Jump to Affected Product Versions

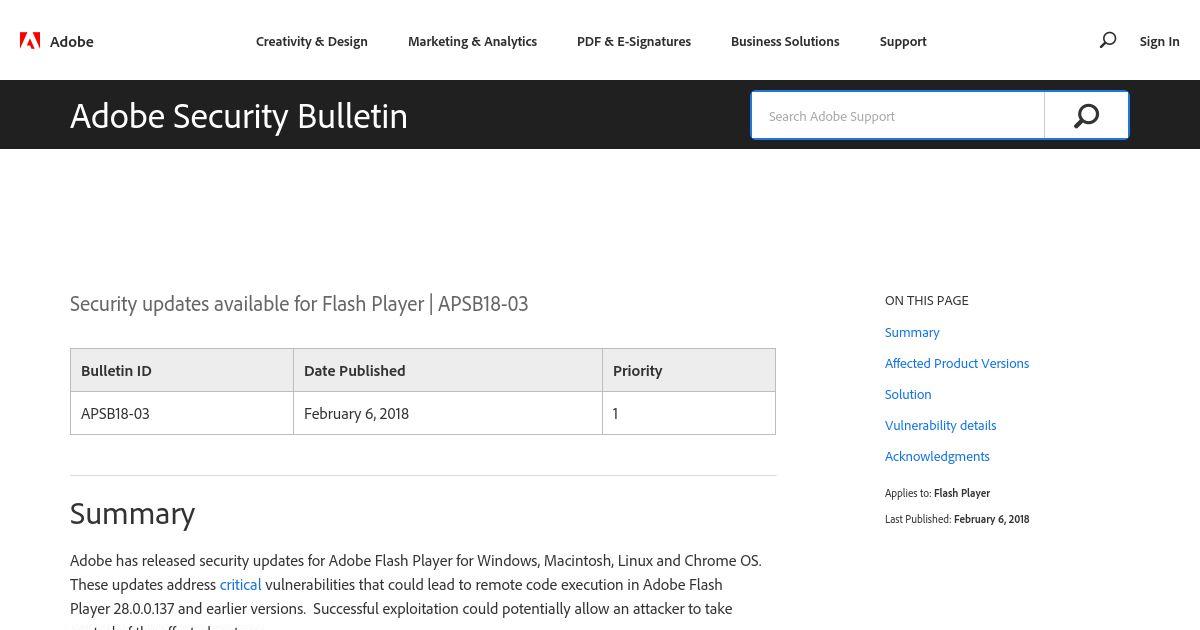(957, 363)
